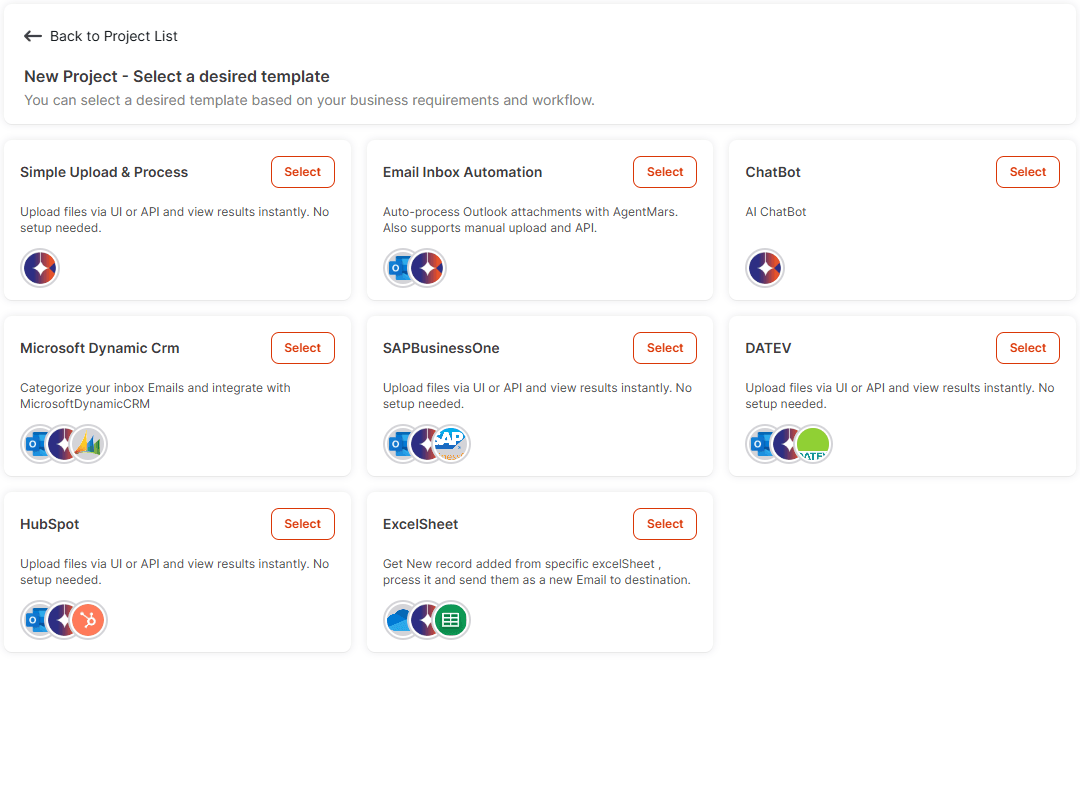Click the SAP logo icon
This screenshot has width=1080, height=799.
point(451,444)
